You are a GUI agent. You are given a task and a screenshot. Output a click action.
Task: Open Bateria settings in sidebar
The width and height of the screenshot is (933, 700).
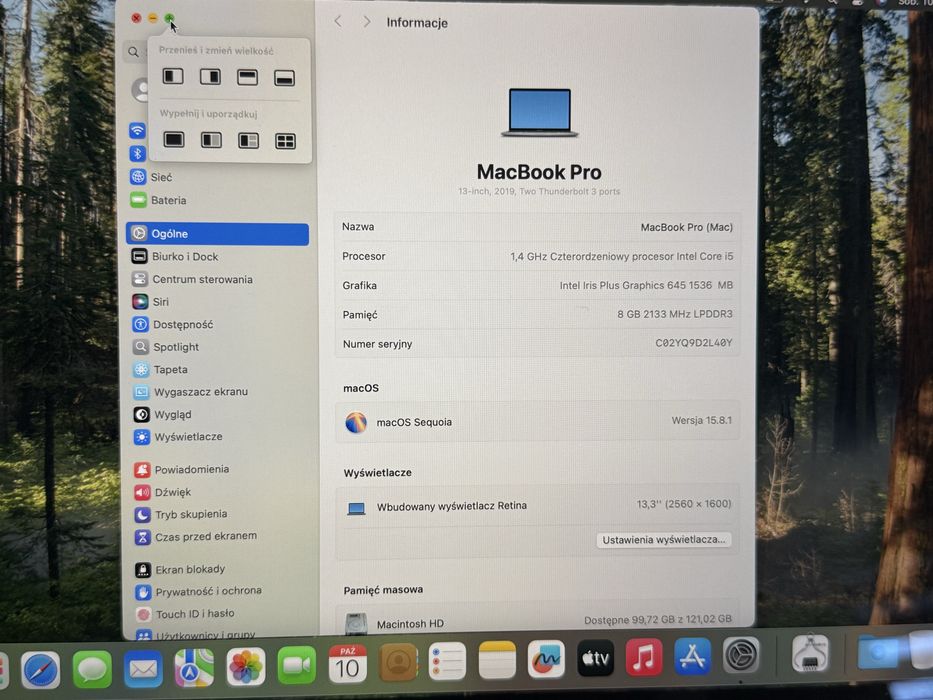pyautogui.click(x=218, y=200)
